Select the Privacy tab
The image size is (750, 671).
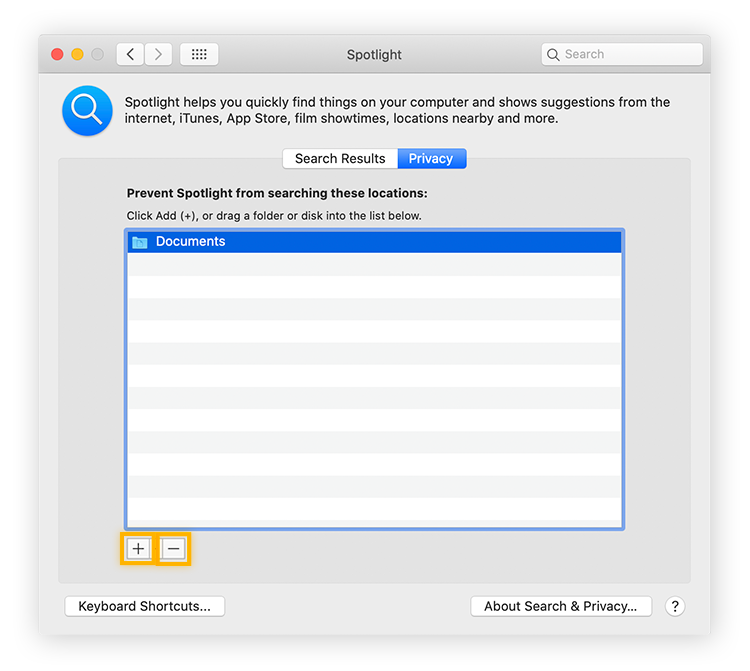coord(431,158)
